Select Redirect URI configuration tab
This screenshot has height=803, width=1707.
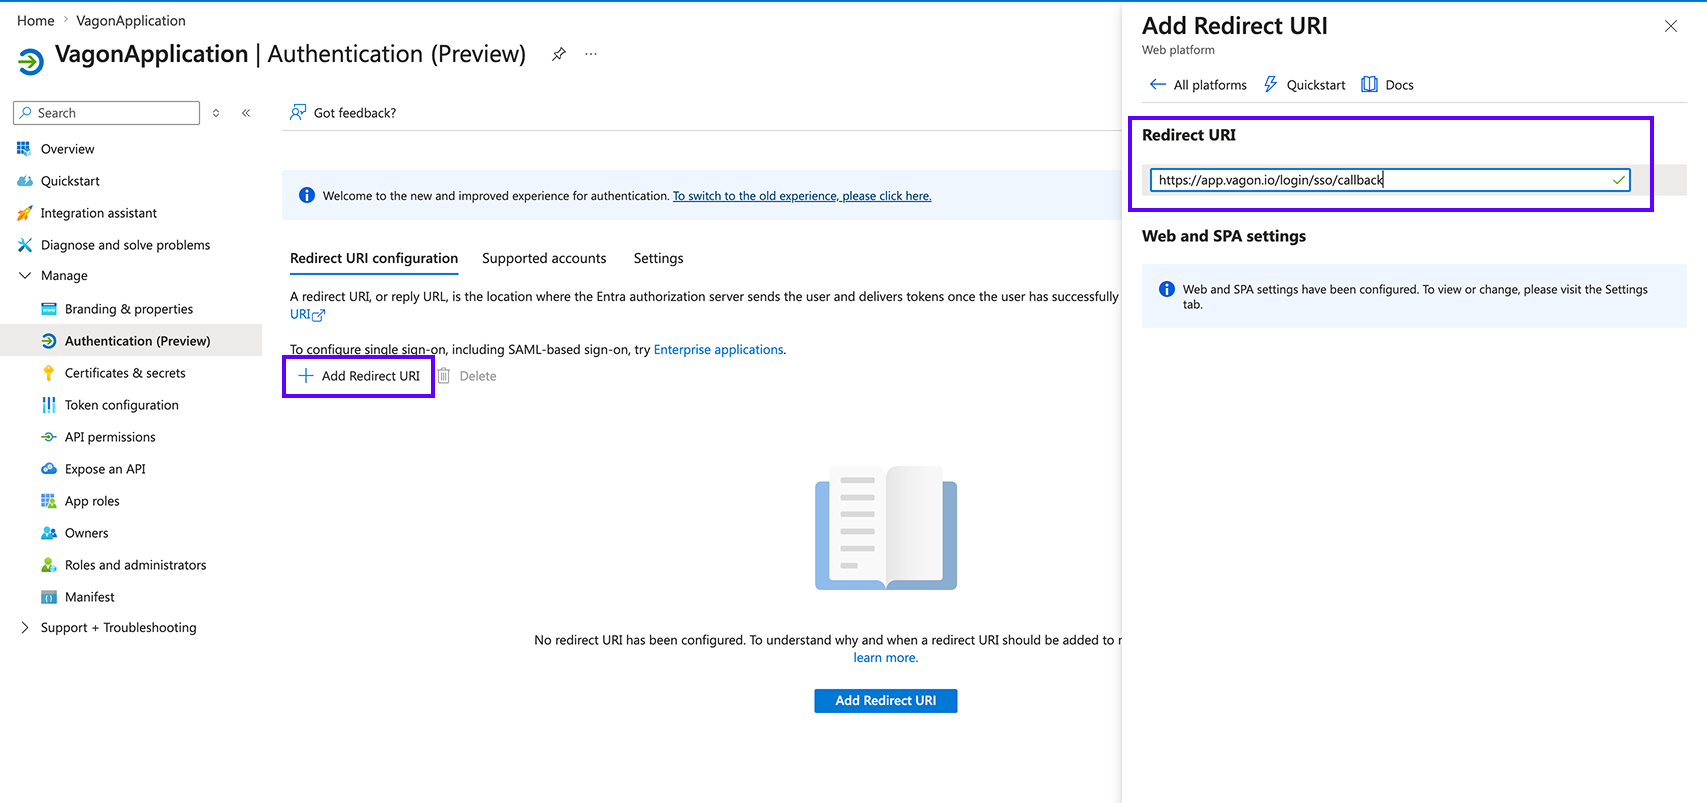click(374, 258)
